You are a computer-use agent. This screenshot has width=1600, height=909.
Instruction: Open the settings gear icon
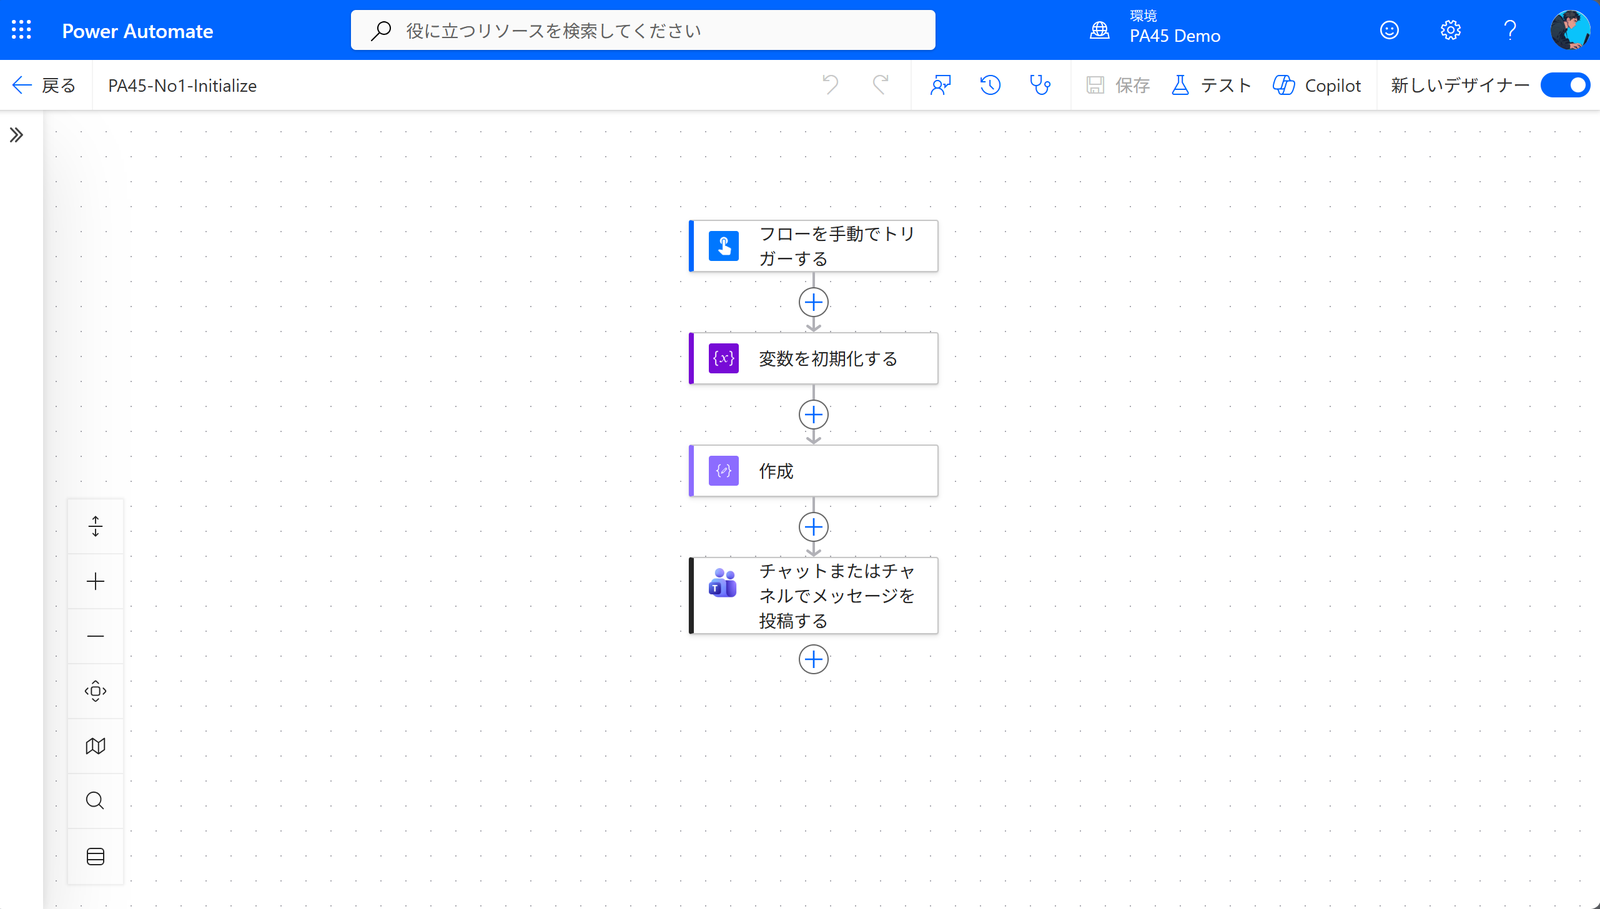(1450, 30)
